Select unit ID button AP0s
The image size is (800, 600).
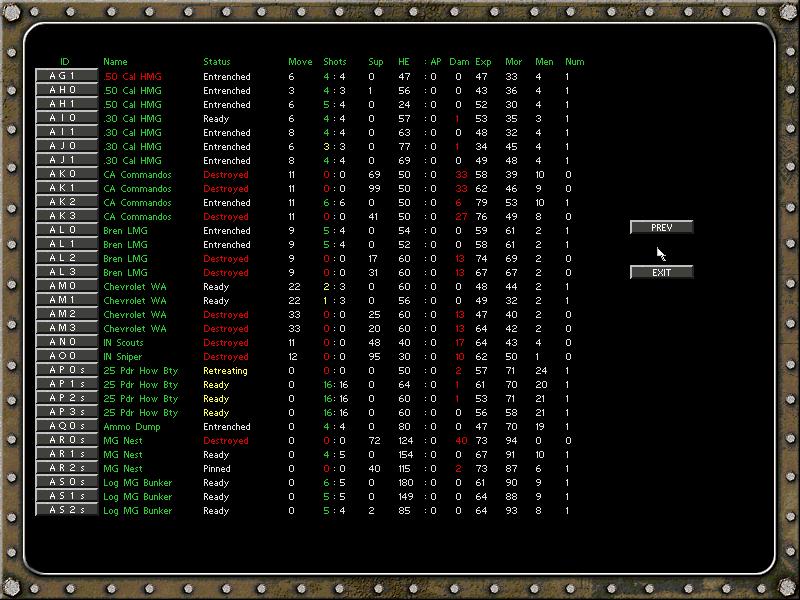[67, 370]
